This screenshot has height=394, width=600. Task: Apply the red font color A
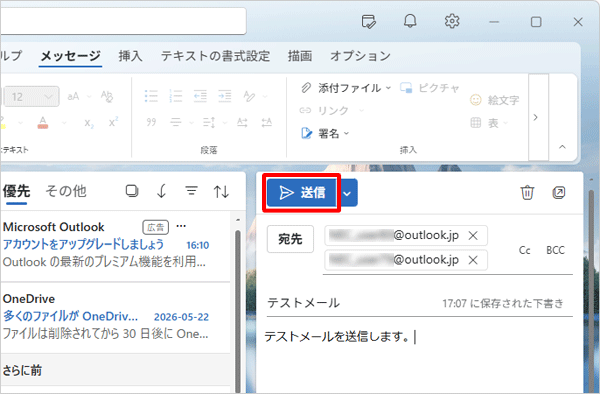43,123
